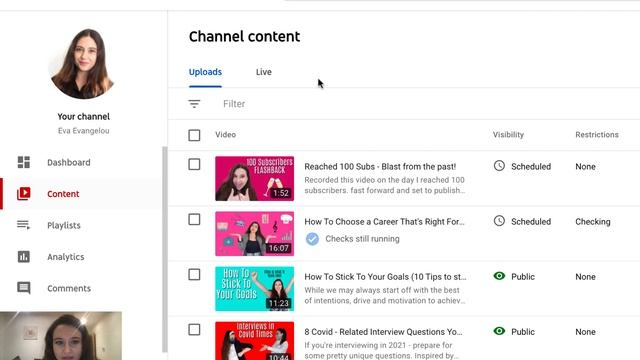640x360 pixels.
Task: Click the Restrictions column header
Action: [x=597, y=135]
